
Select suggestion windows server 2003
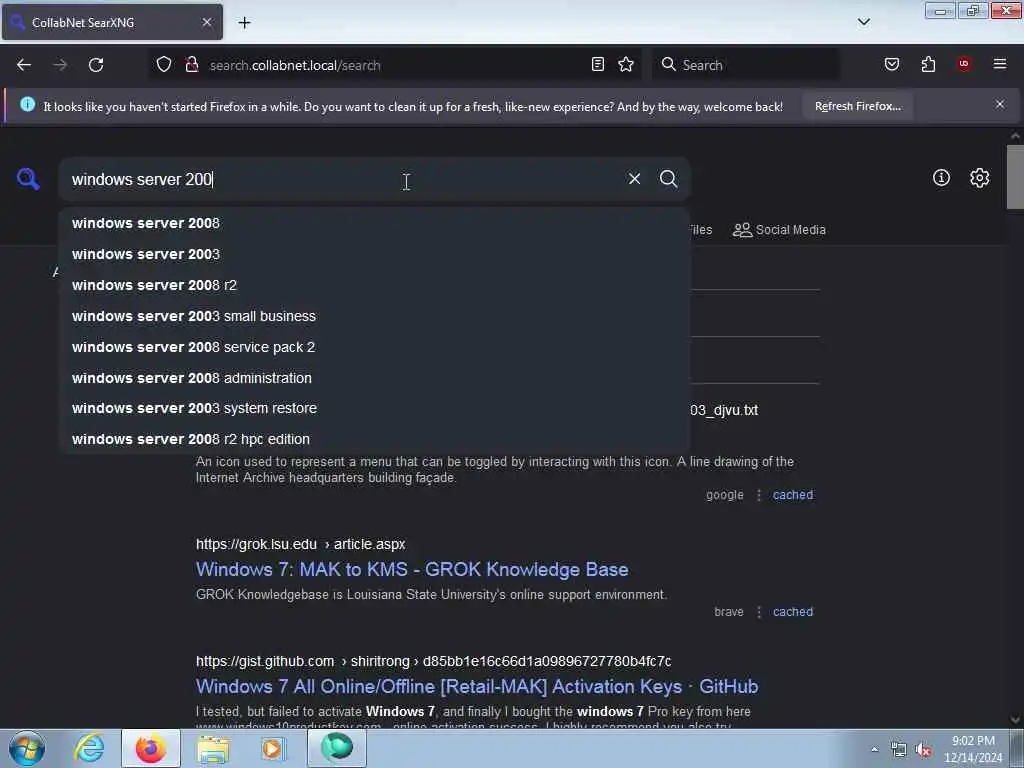click(x=374, y=254)
